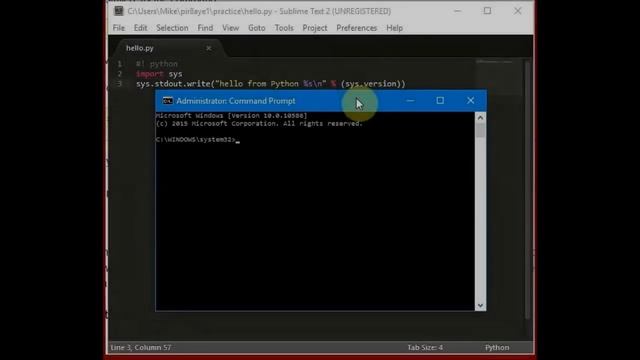Maximize the Command Prompt window
Image resolution: width=640 pixels, height=360 pixels.
[440, 100]
